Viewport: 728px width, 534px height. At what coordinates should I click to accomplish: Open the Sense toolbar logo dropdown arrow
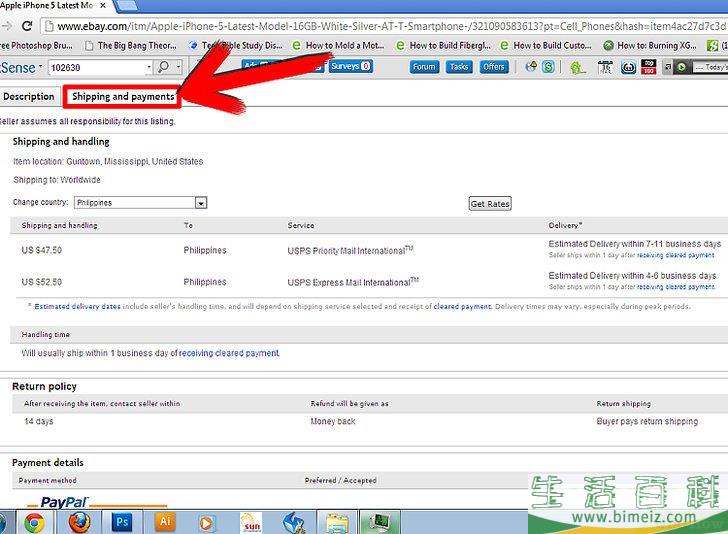40,66
